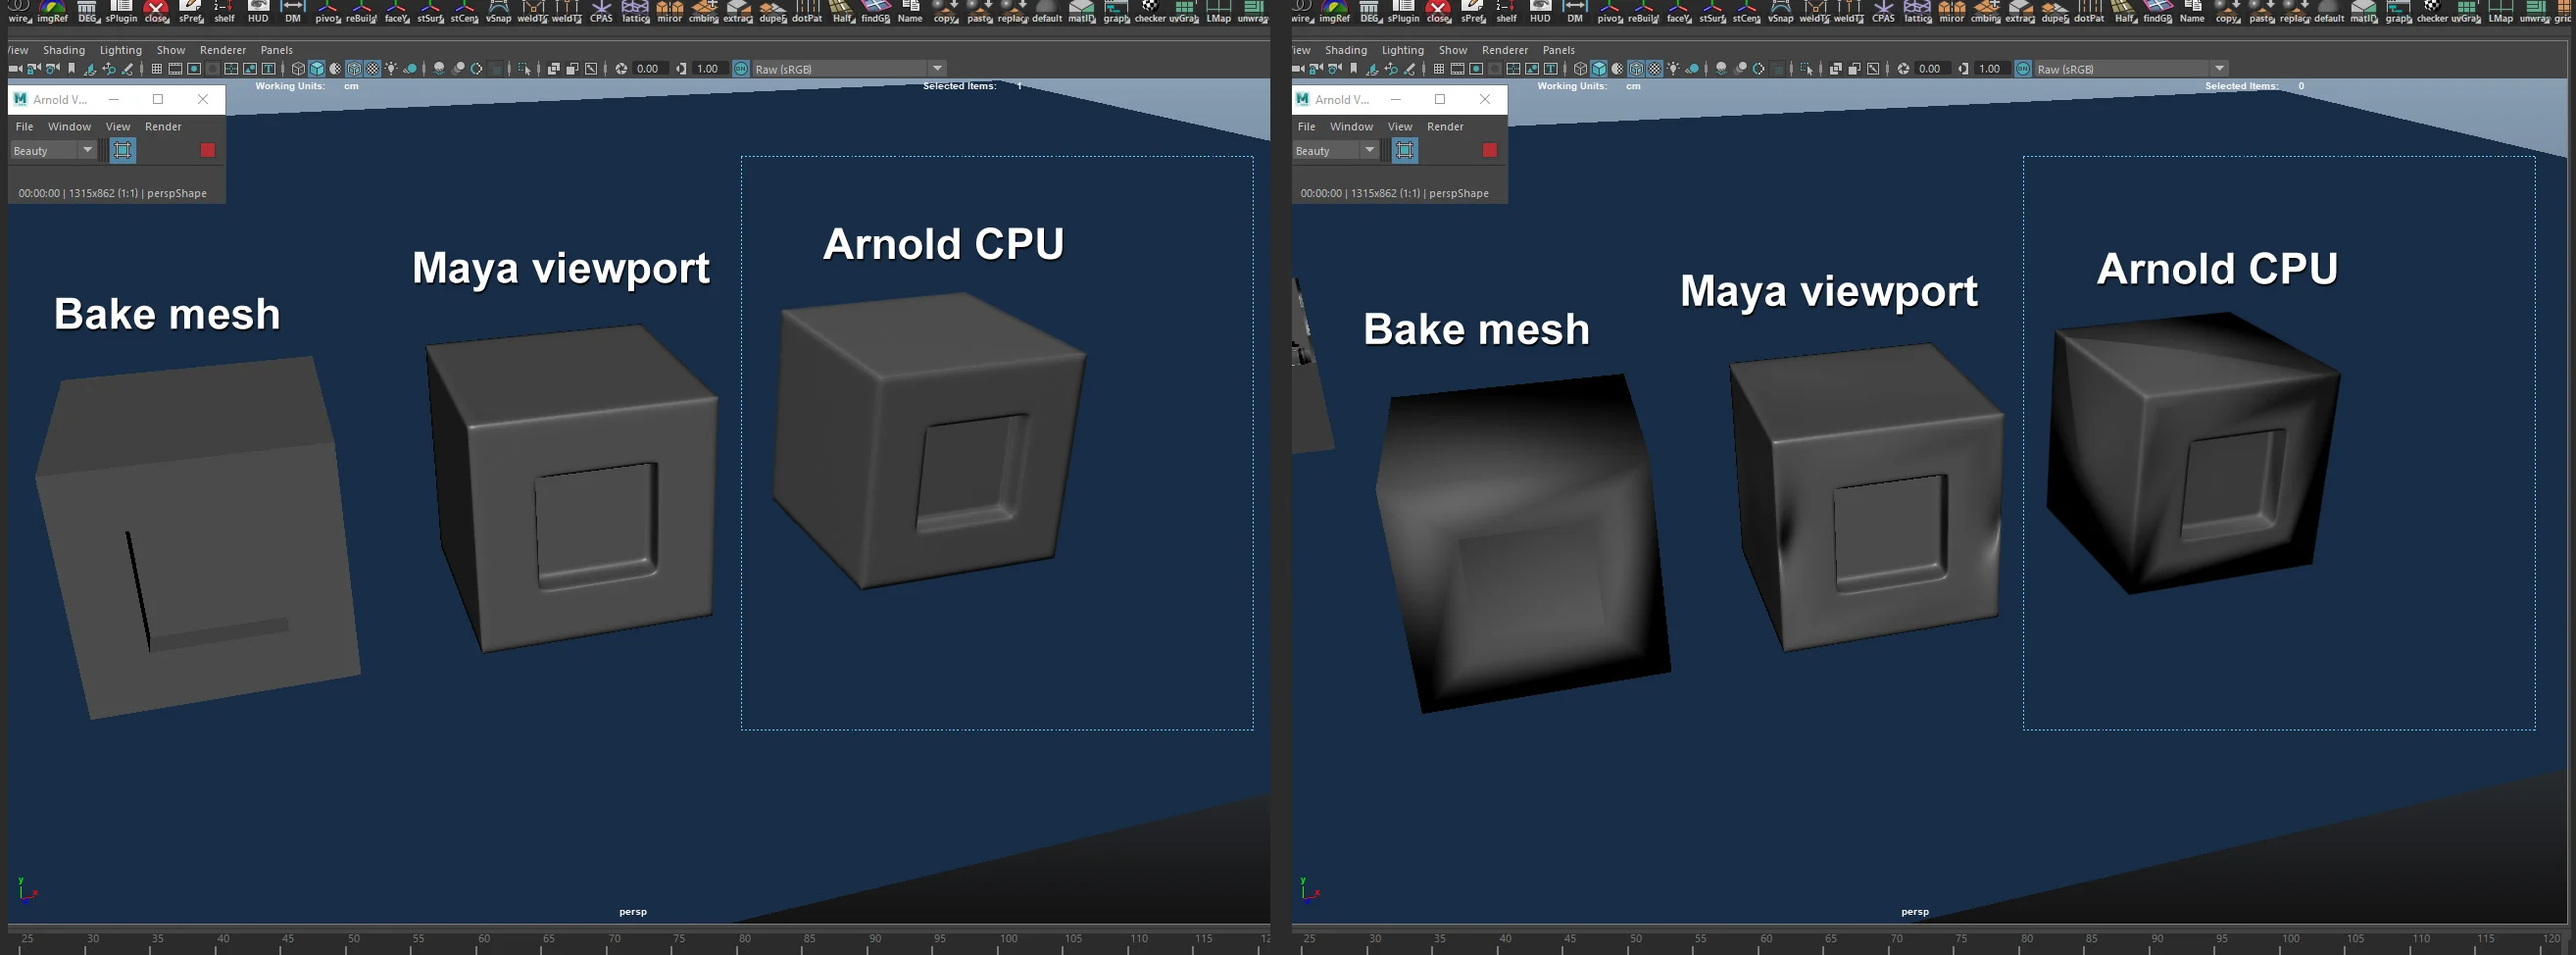Toggle wireframe display in left viewport
2576x955 pixels.
coord(298,68)
